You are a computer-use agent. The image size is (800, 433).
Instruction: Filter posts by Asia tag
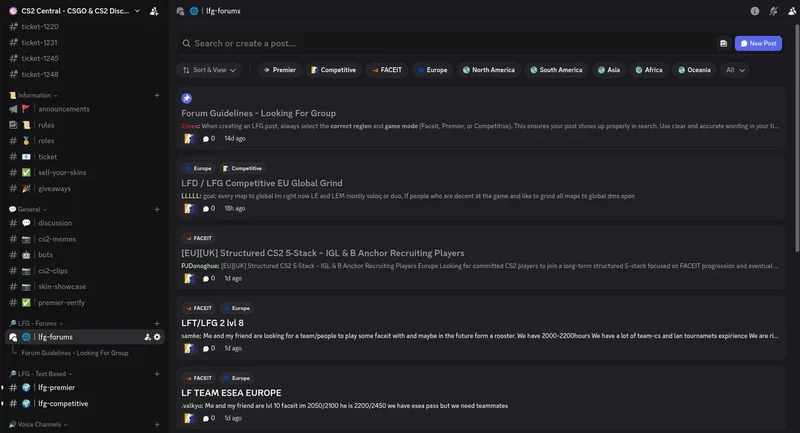(609, 70)
